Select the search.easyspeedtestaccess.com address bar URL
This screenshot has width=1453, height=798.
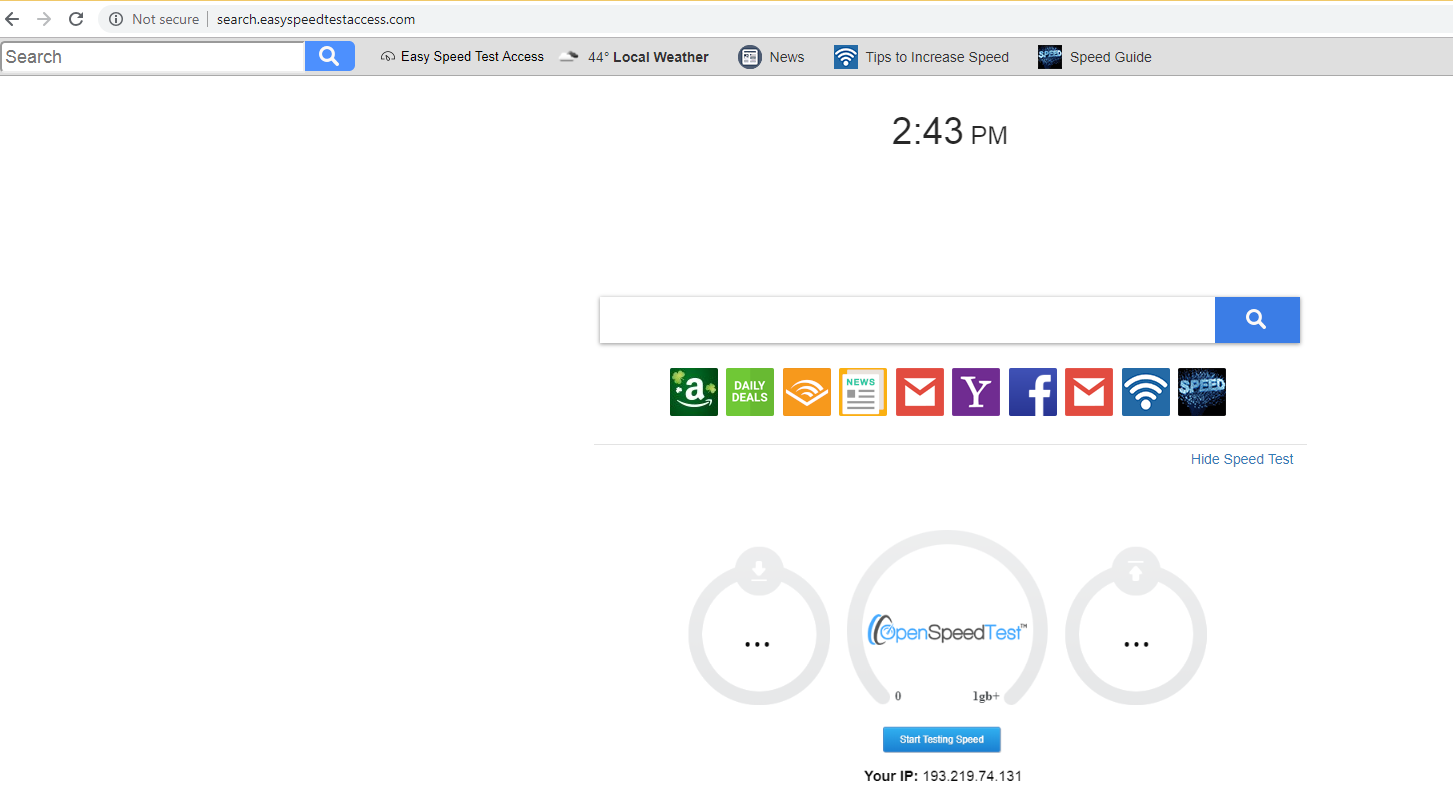tap(316, 19)
